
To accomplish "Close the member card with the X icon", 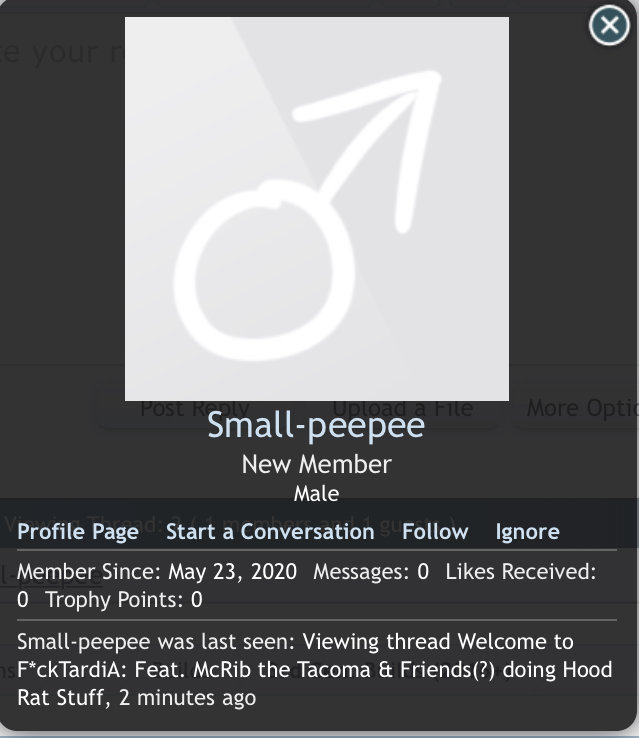I will pyautogui.click(x=609, y=25).
